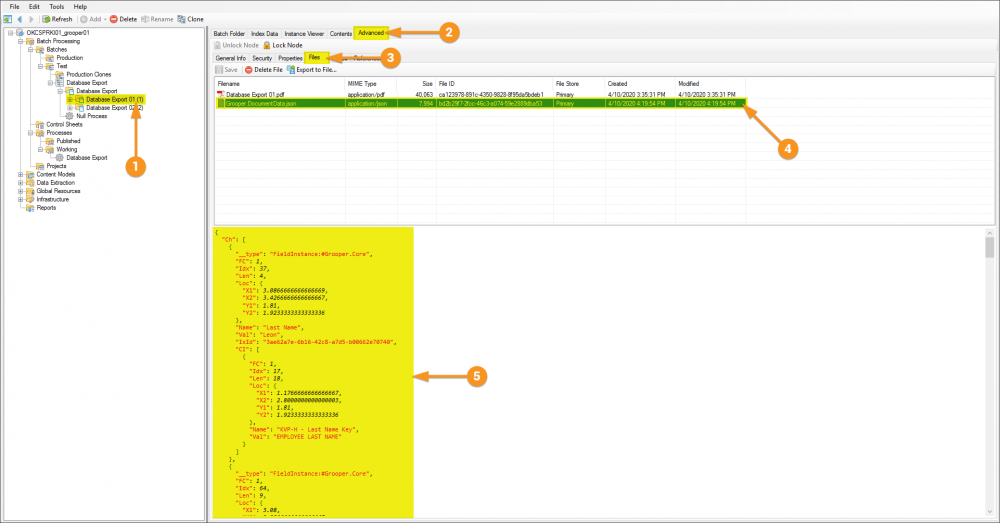The height and width of the screenshot is (523, 1000).
Task: Click Delete File red icon button
Action: pyautogui.click(x=263, y=70)
